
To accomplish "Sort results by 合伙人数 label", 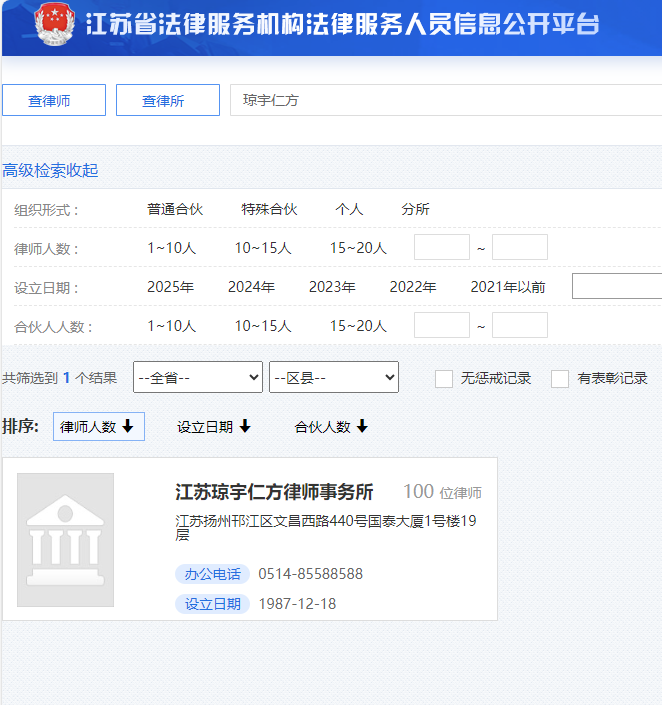I will click(322, 427).
